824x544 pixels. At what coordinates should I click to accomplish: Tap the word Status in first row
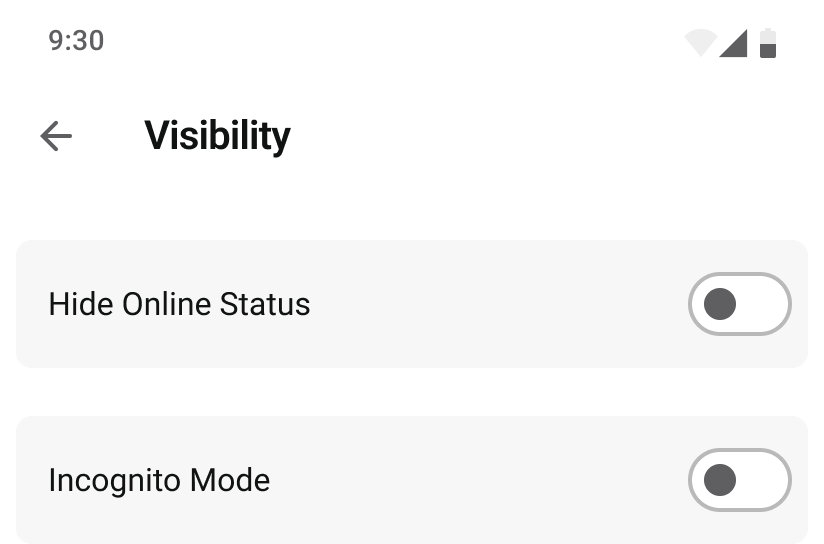[265, 304]
